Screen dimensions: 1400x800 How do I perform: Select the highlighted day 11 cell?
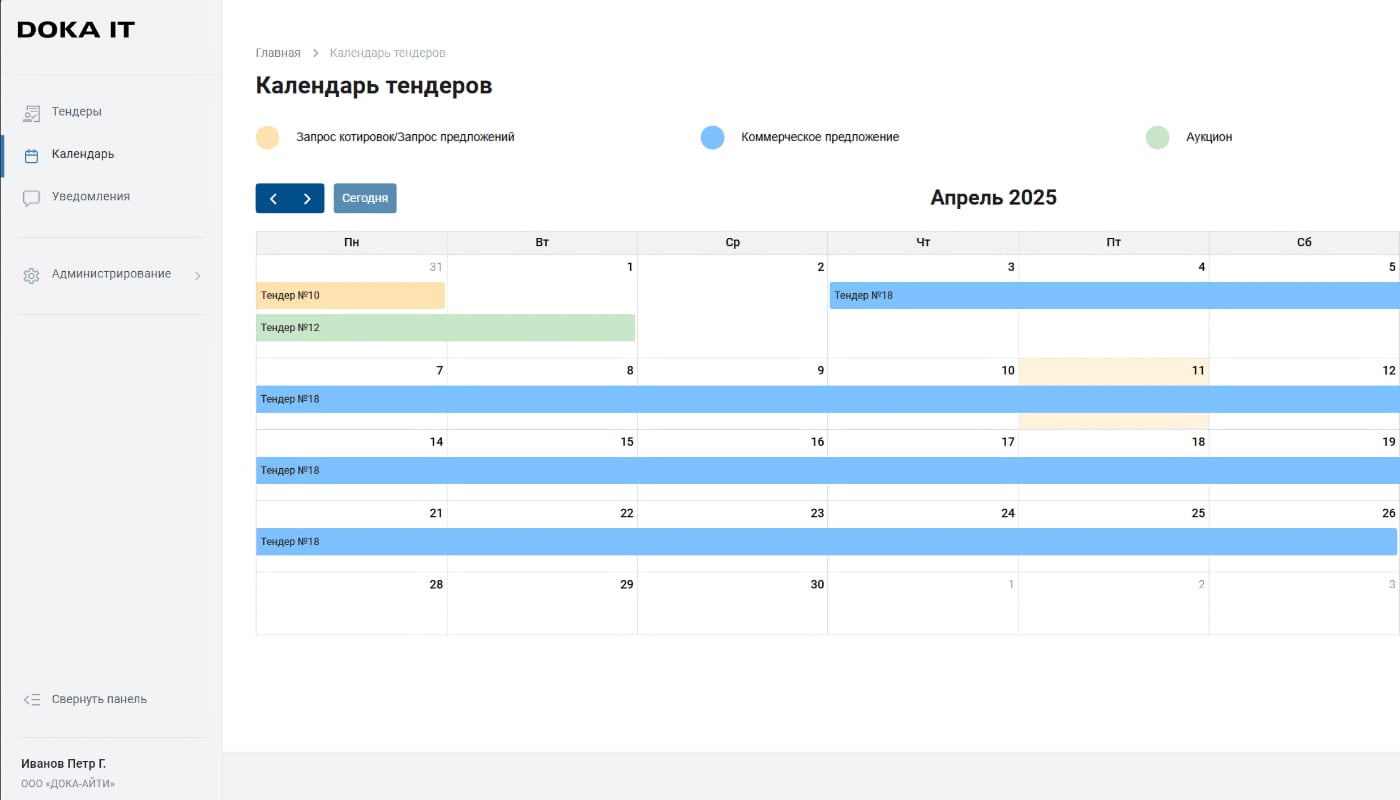[x=1113, y=421]
